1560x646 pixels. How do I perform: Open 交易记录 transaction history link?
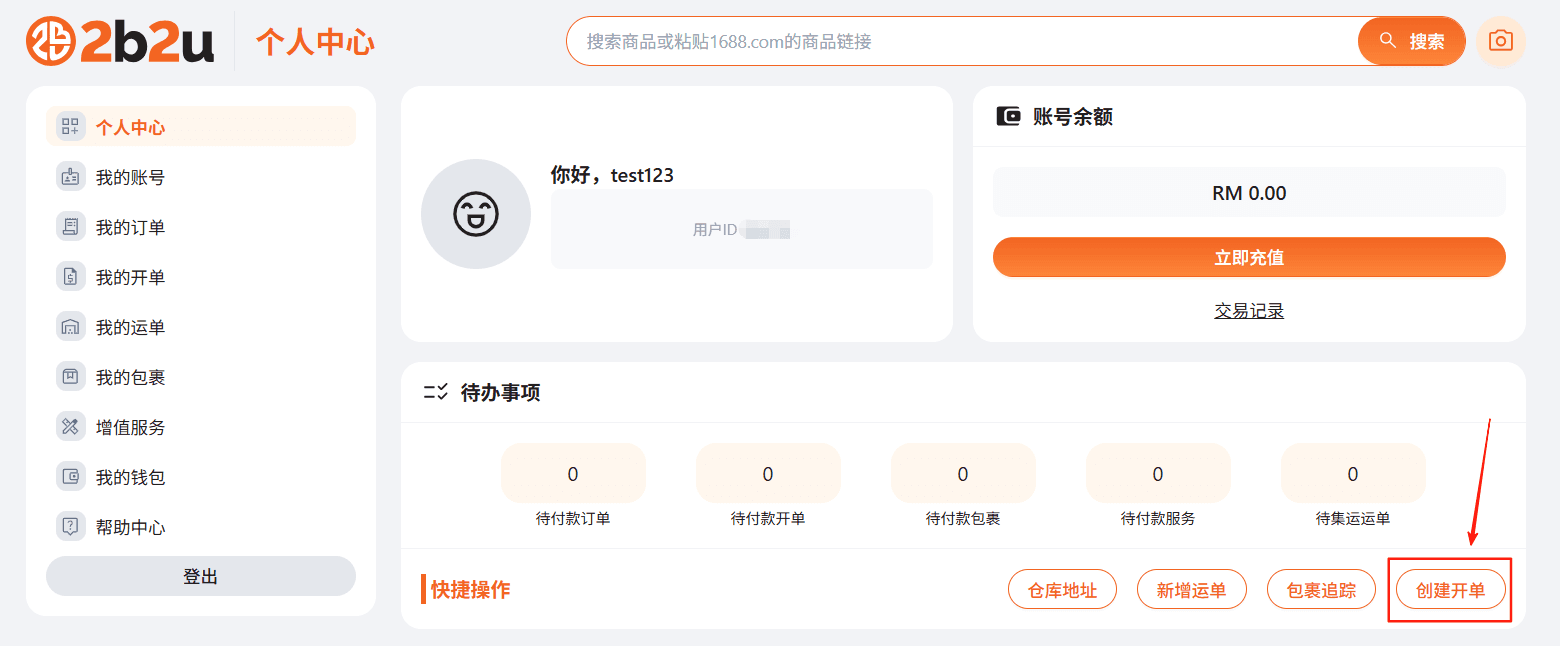[x=1248, y=311]
